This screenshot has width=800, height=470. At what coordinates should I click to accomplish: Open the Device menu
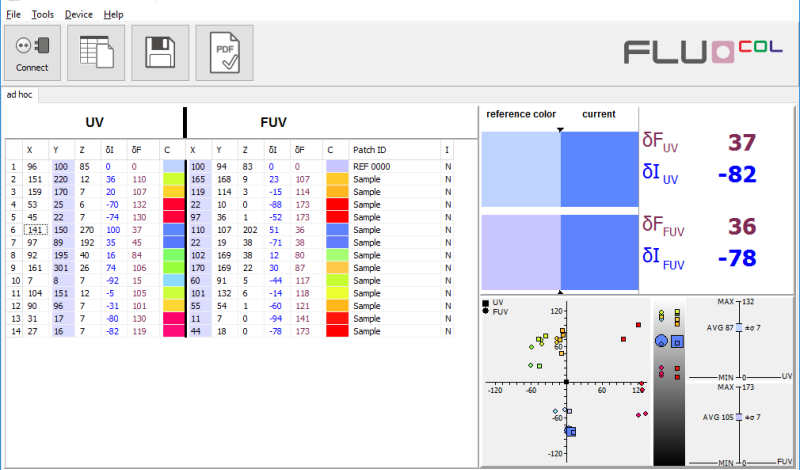79,14
